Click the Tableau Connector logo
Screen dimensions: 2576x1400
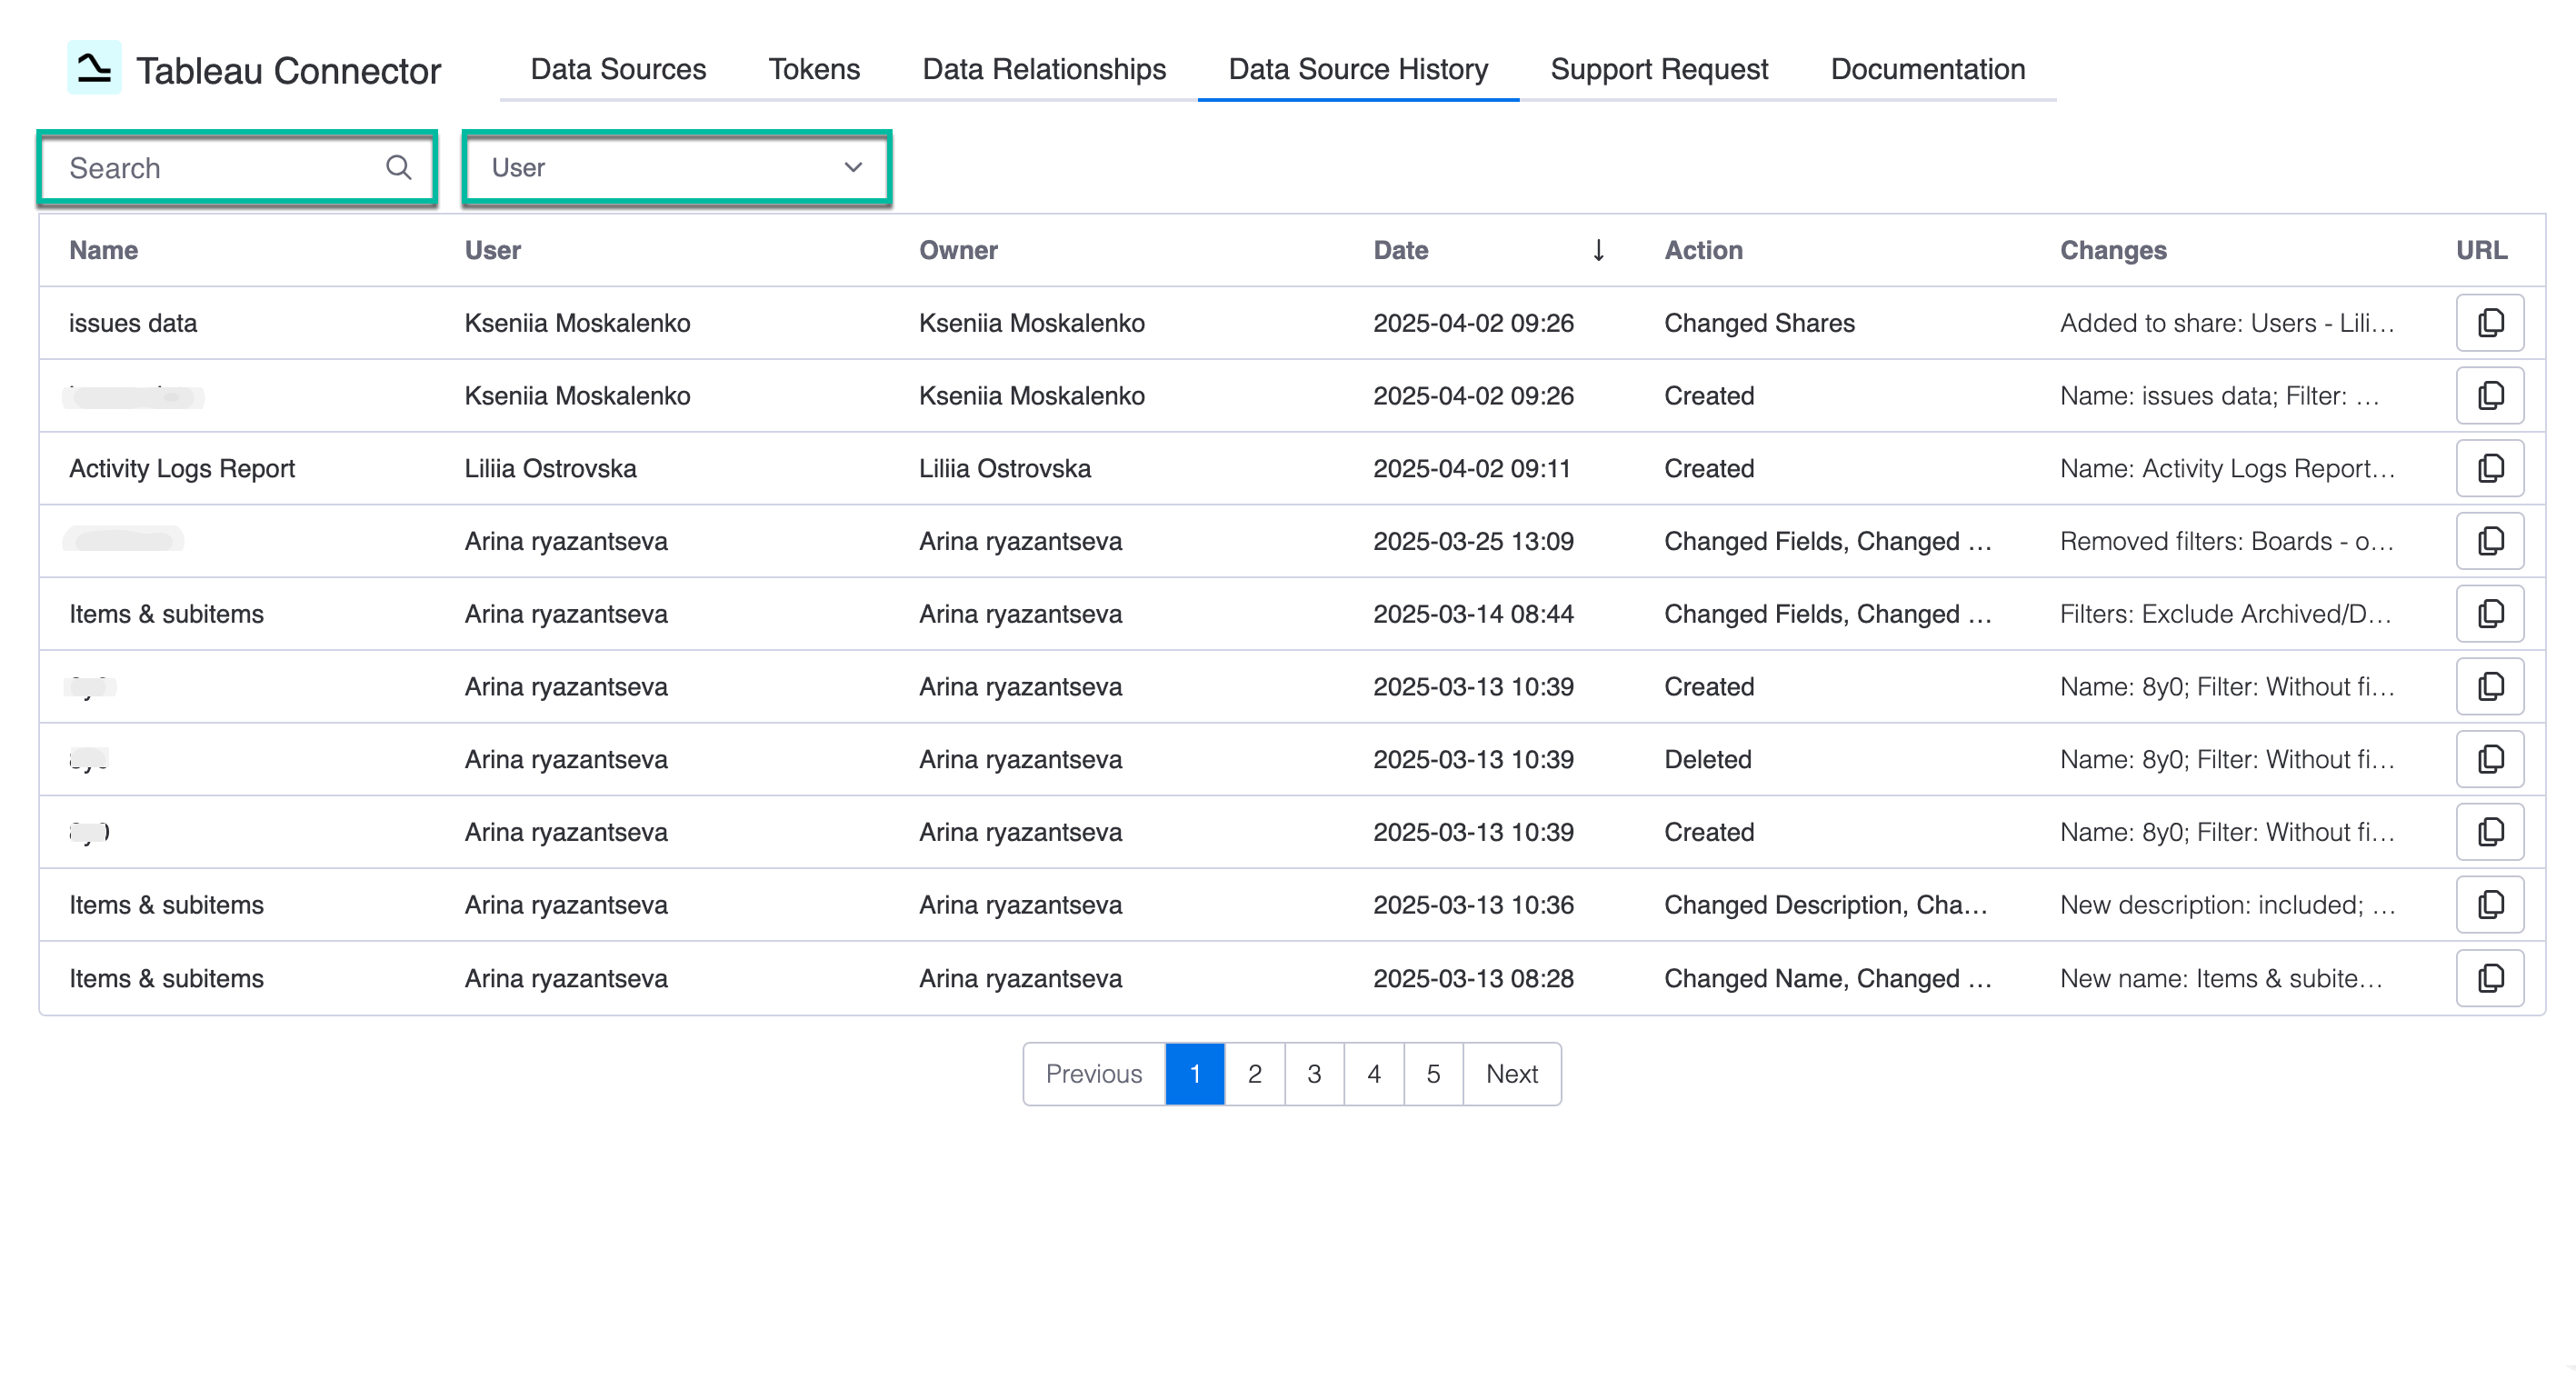pos(94,67)
